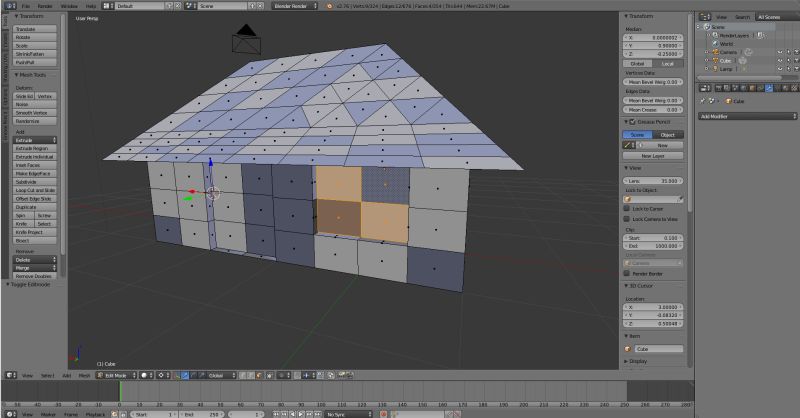This screenshot has width=800, height=418.
Task: Open the pivot point icon selector
Action: (163, 375)
